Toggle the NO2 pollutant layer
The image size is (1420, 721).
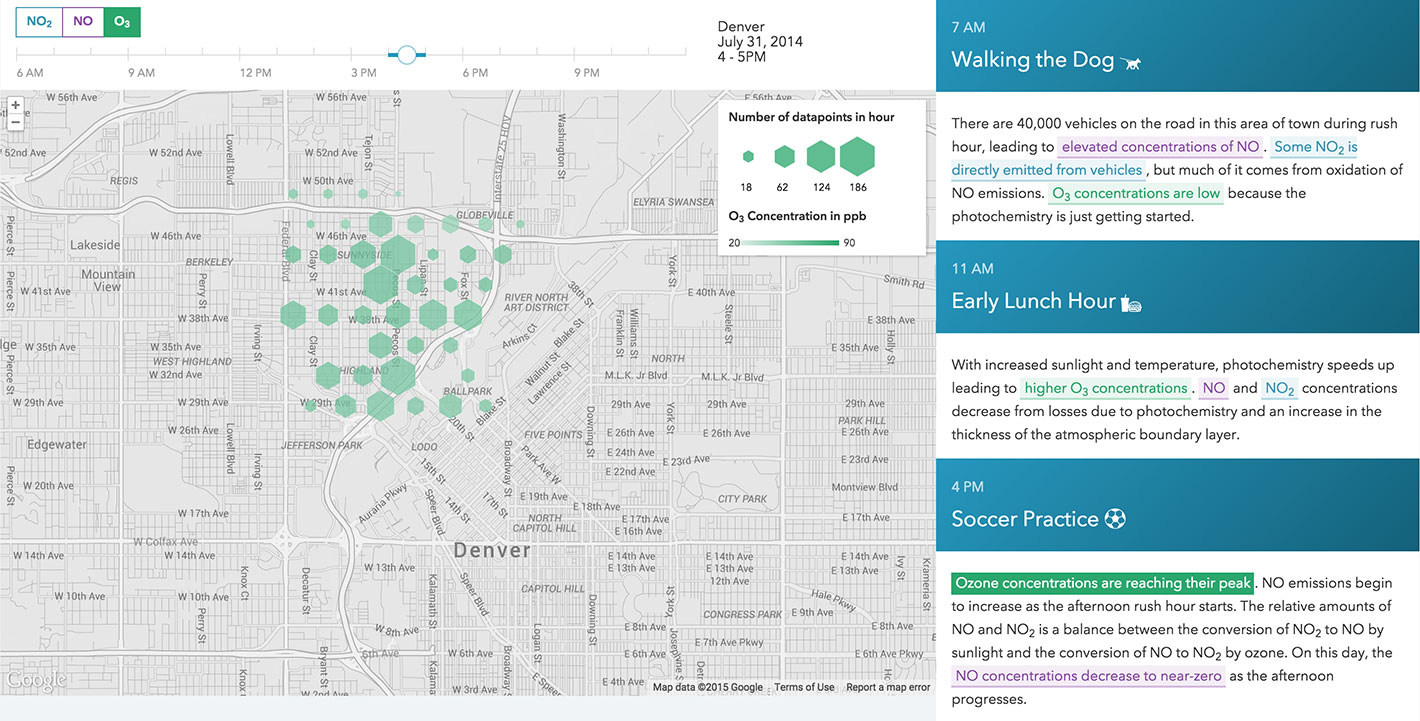39,22
